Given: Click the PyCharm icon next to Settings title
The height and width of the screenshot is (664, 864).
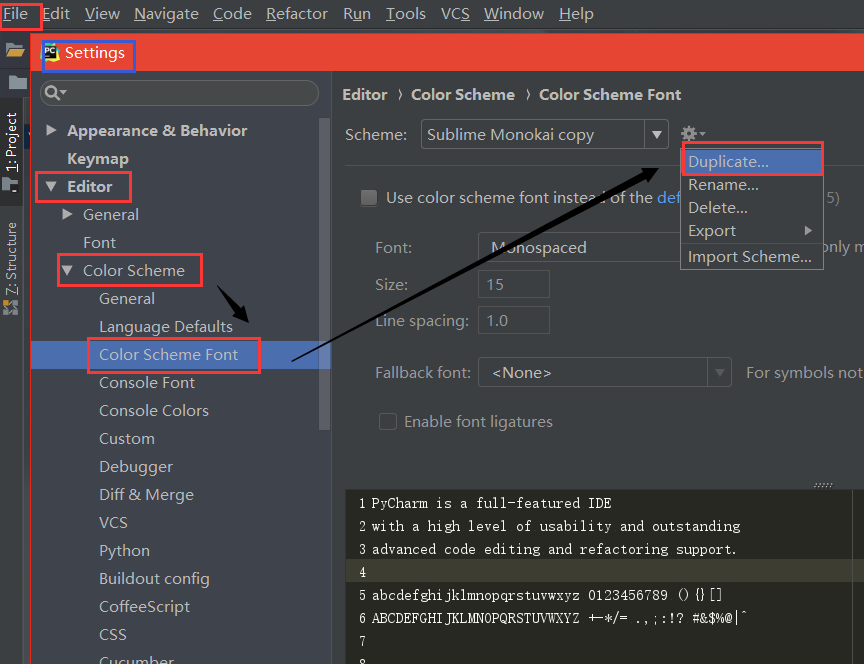Looking at the screenshot, I should [51, 53].
